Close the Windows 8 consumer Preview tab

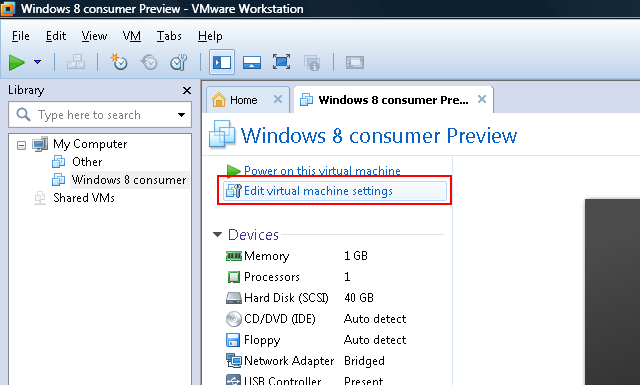[x=482, y=99]
